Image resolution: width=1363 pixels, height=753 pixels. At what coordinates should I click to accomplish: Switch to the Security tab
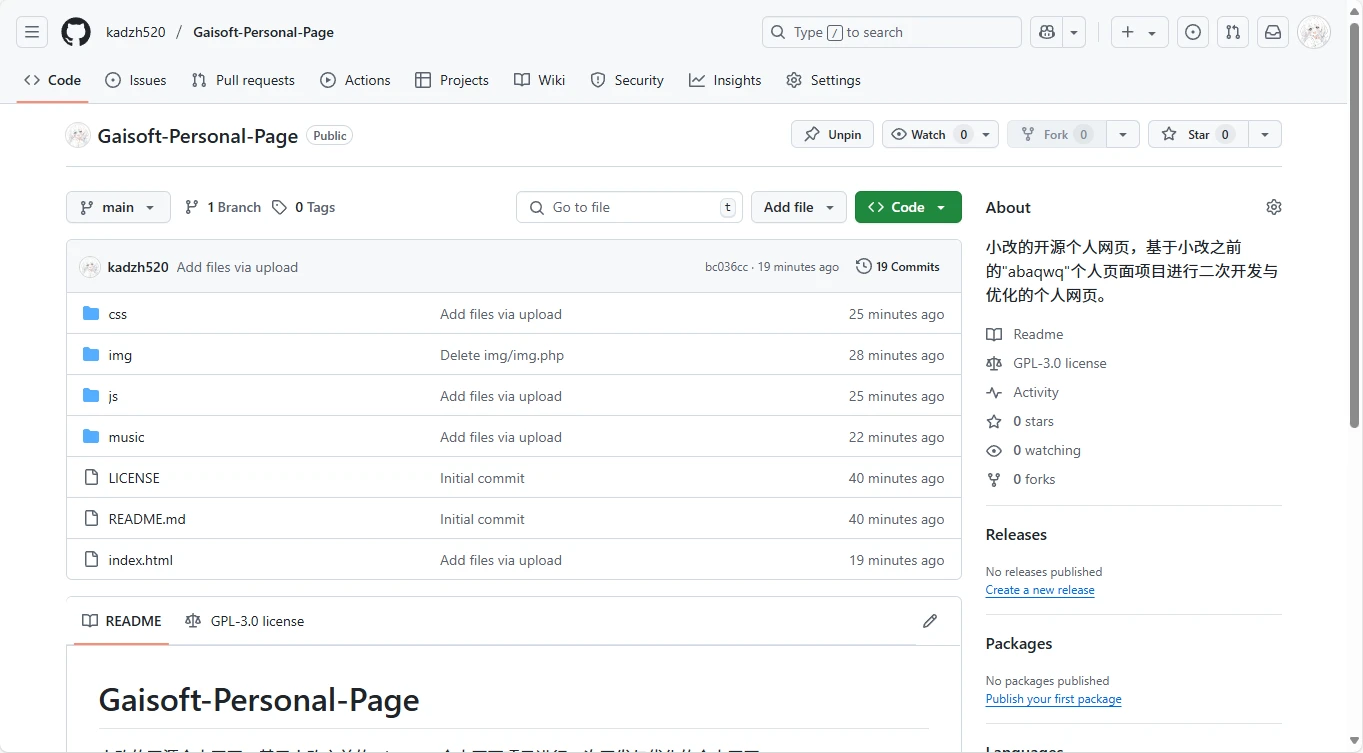click(627, 80)
